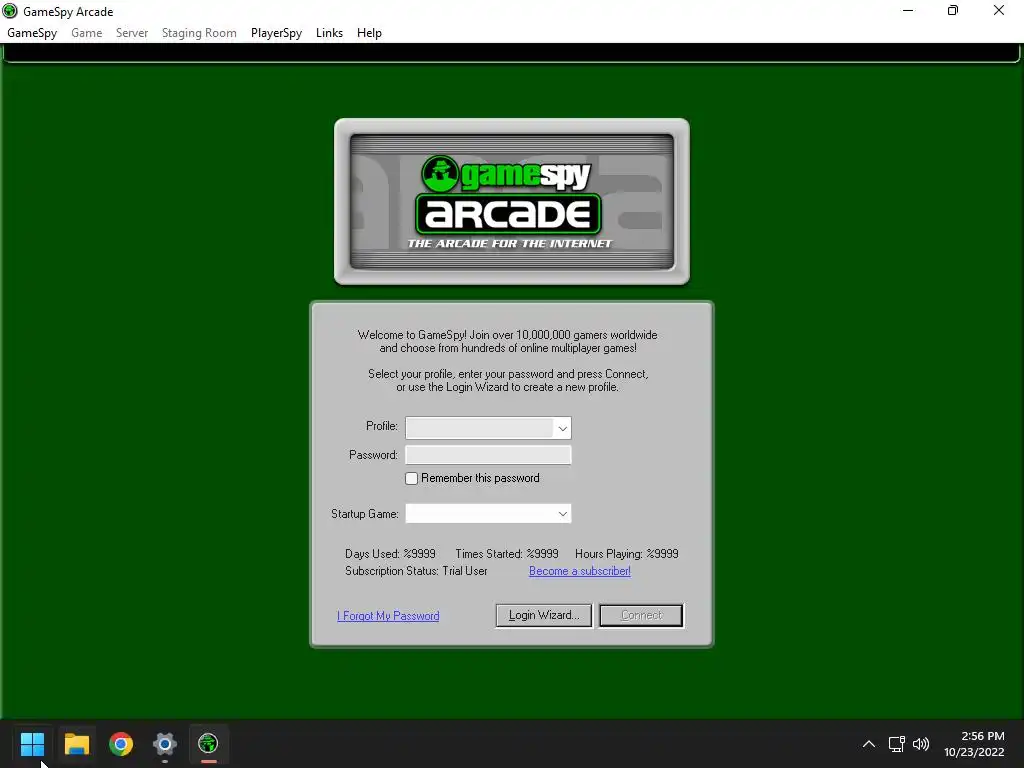Image resolution: width=1024 pixels, height=768 pixels.
Task: Open the clock showing 2:56 PM
Action: [x=974, y=744]
